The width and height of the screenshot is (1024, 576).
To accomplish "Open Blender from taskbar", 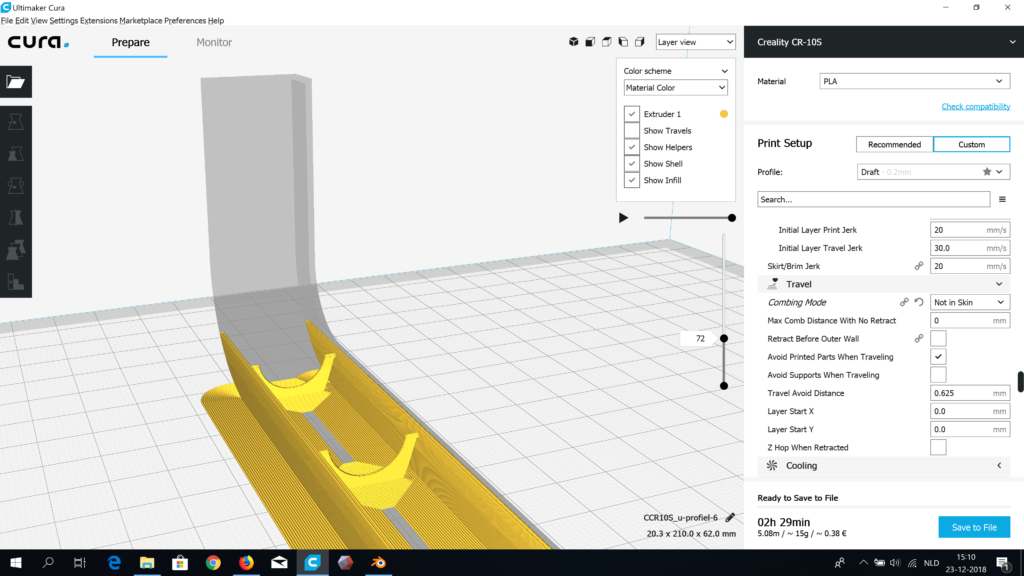I will coord(379,562).
